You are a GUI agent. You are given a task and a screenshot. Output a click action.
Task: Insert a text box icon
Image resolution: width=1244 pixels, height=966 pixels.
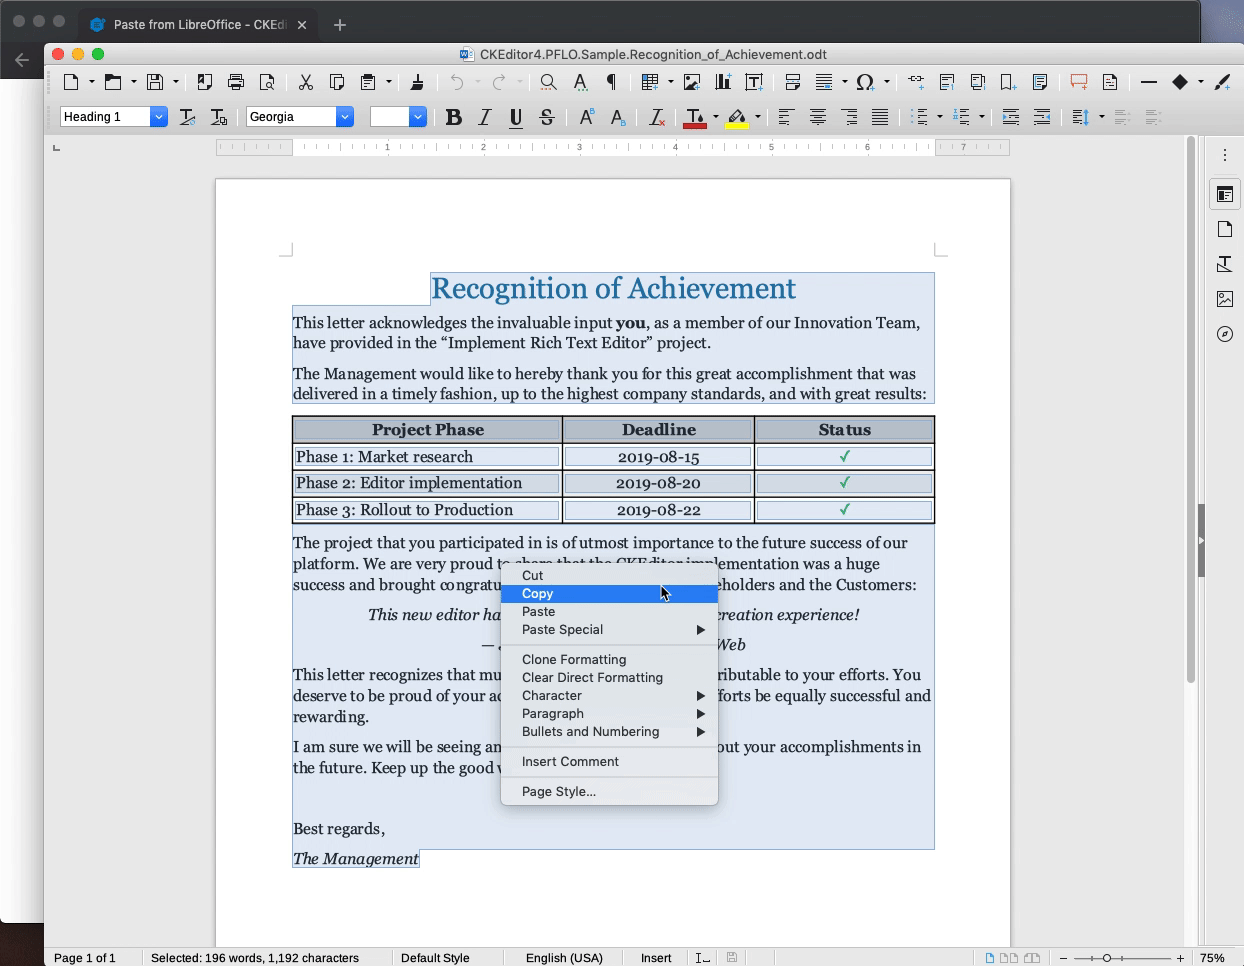[x=754, y=82]
